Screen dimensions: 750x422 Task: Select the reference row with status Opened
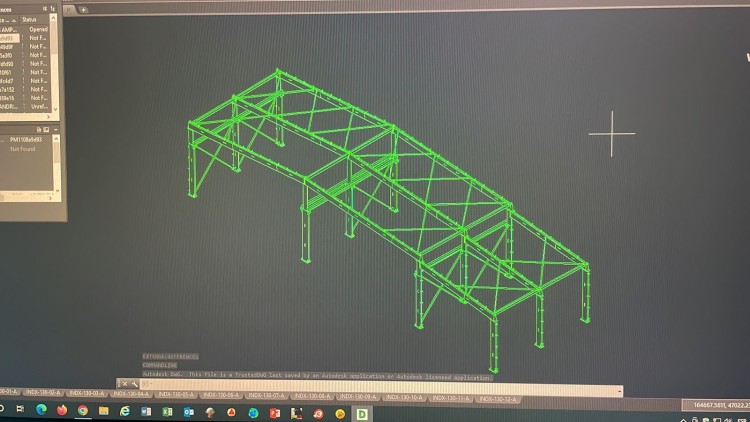(x=24, y=29)
